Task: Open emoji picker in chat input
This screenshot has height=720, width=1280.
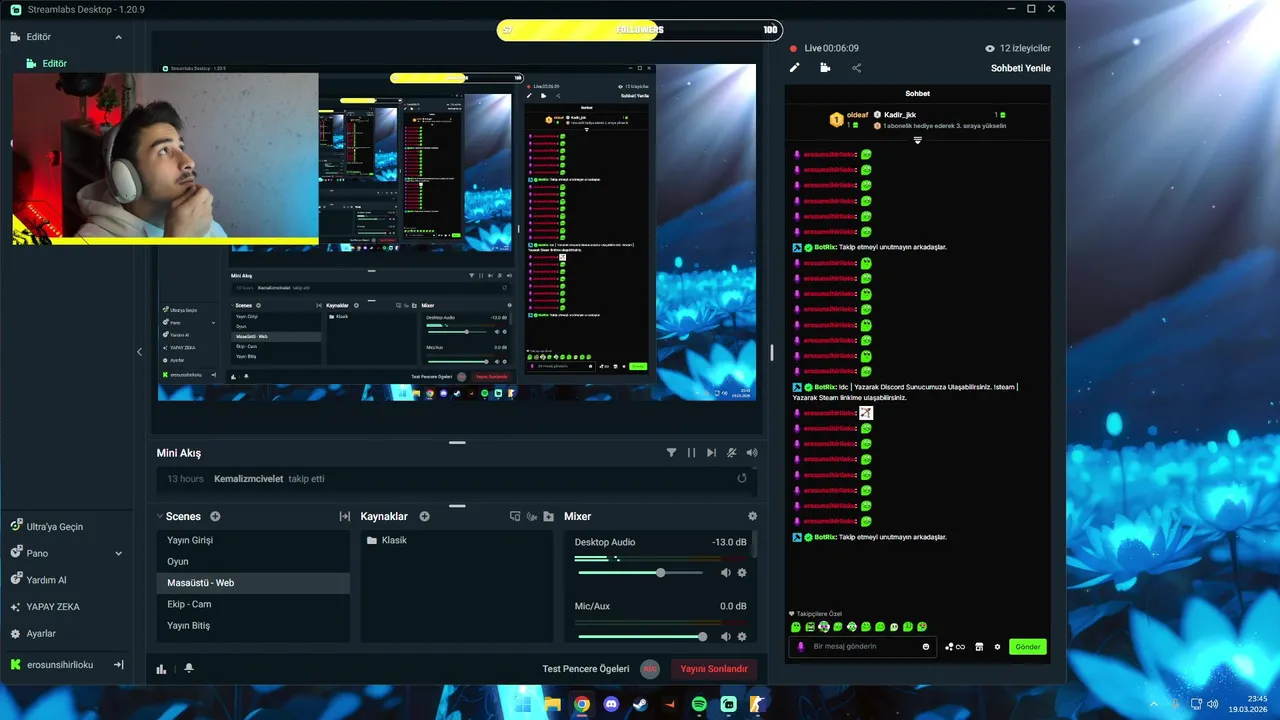Action: click(926, 647)
